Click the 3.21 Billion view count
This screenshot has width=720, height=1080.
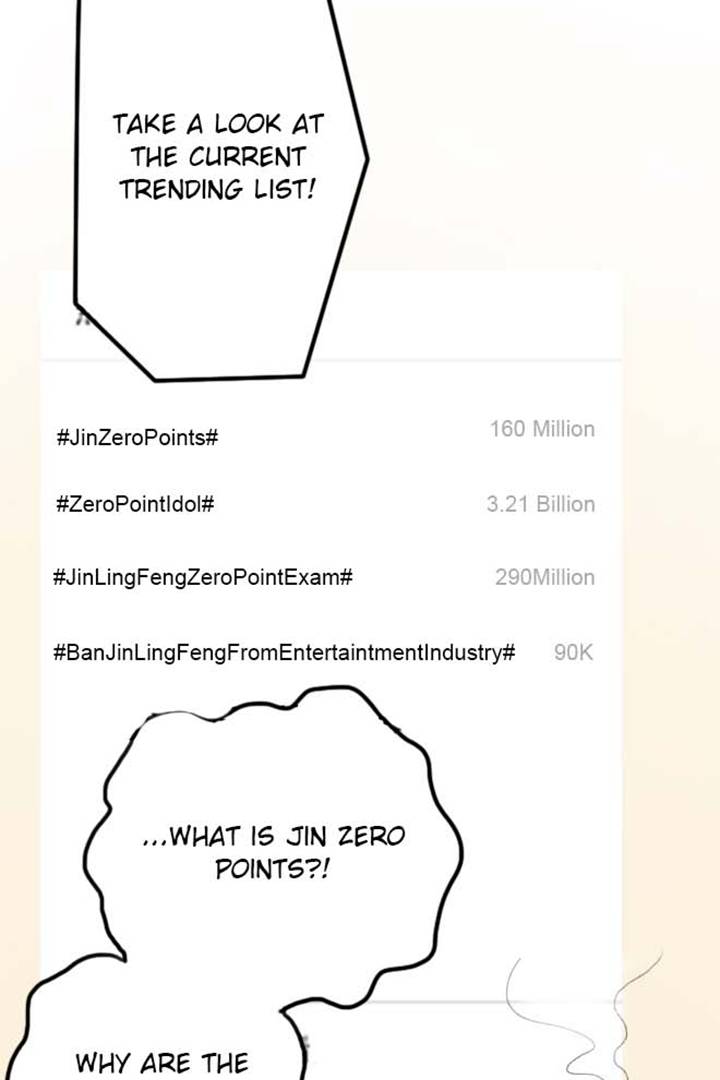540,504
